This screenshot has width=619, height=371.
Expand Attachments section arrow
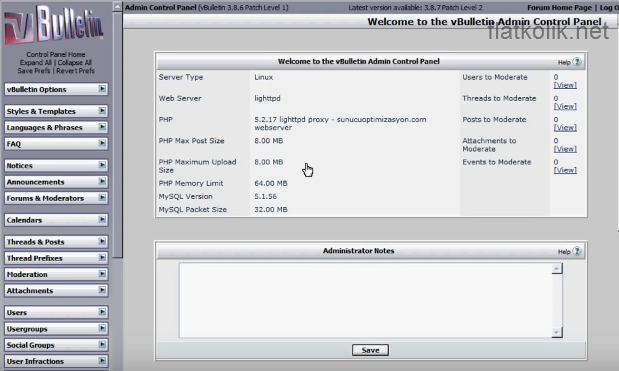[102, 290]
